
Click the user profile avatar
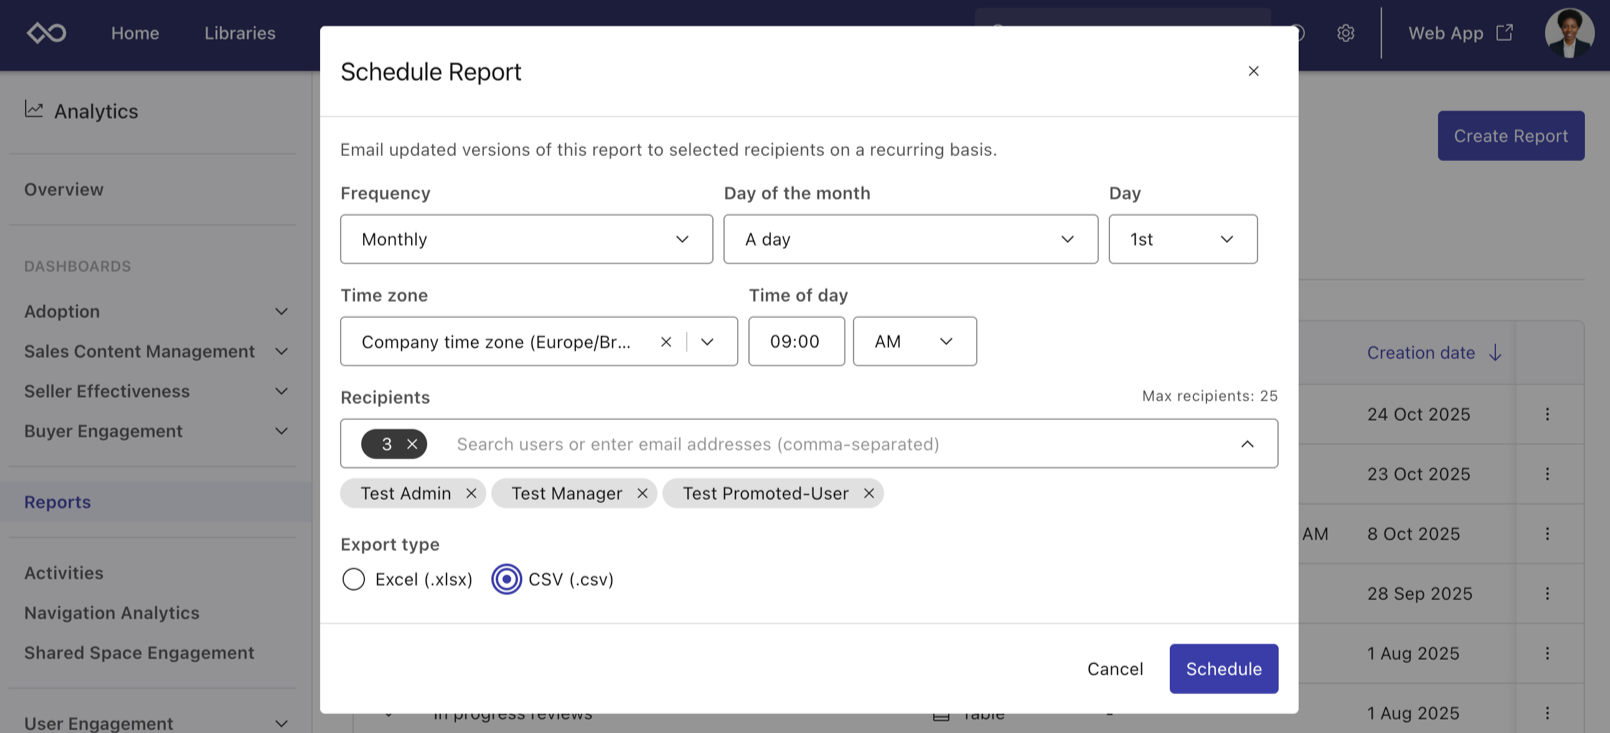(x=1569, y=33)
